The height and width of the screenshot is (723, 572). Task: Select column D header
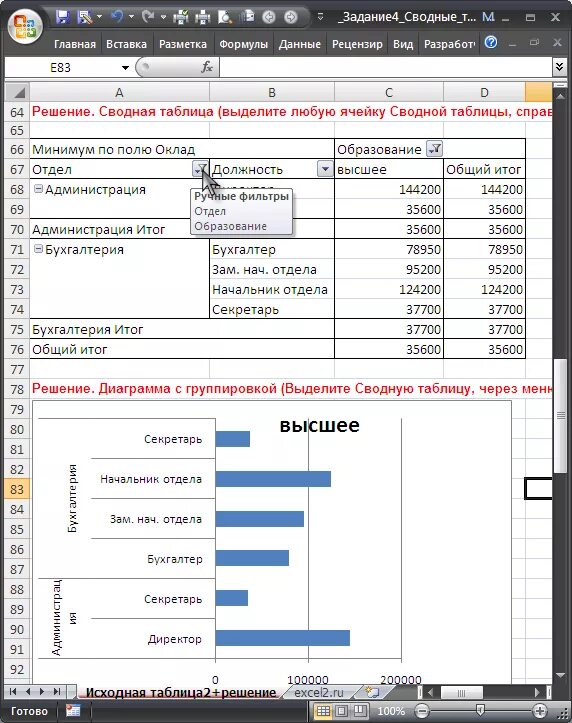click(484, 92)
